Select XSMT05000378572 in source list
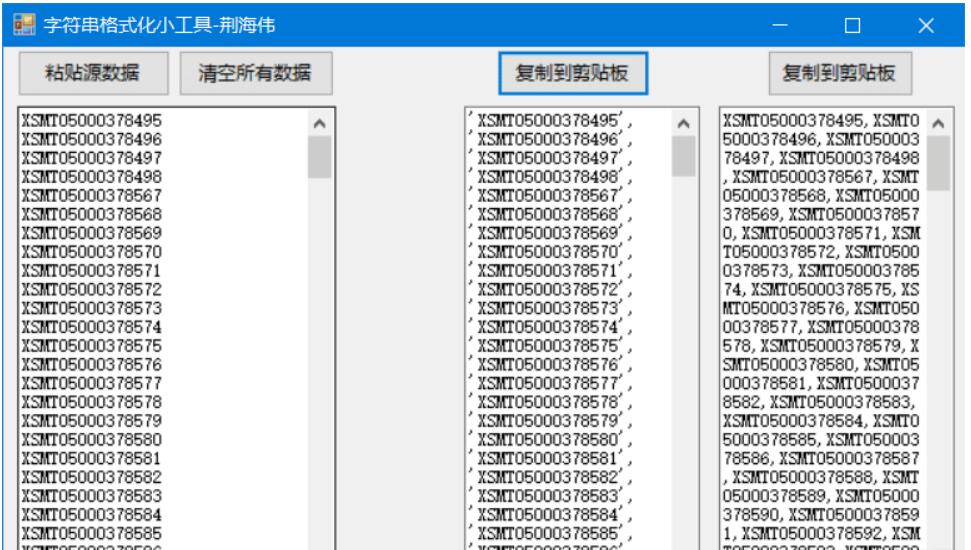971x550 pixels. pyautogui.click(x=92, y=289)
